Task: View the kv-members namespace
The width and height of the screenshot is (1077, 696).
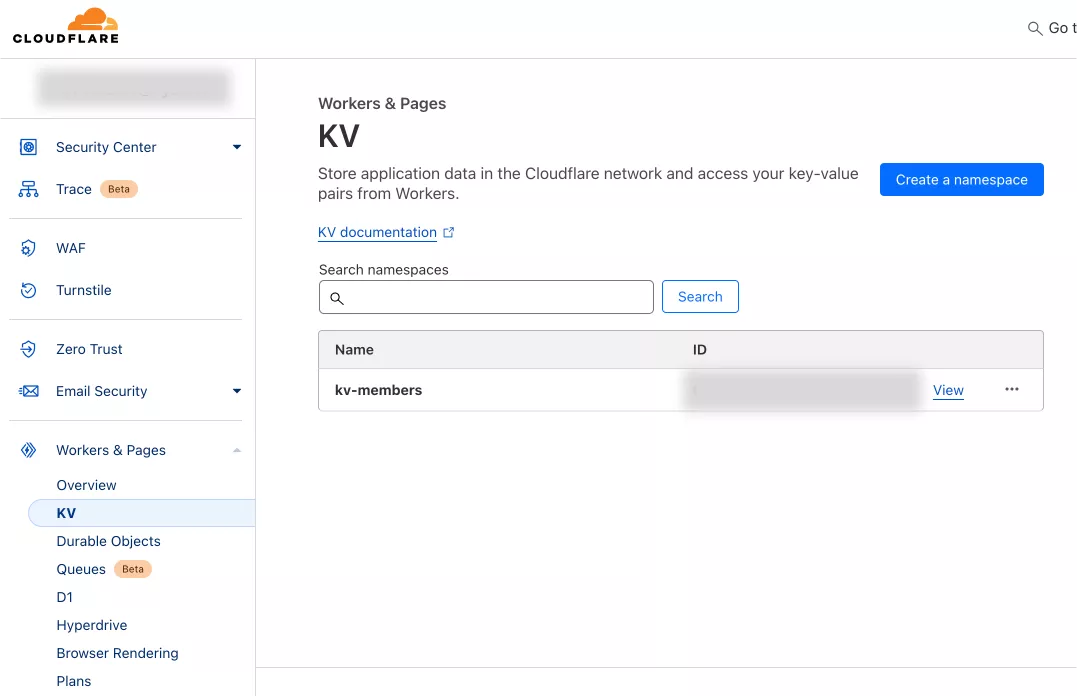Action: pyautogui.click(x=948, y=390)
